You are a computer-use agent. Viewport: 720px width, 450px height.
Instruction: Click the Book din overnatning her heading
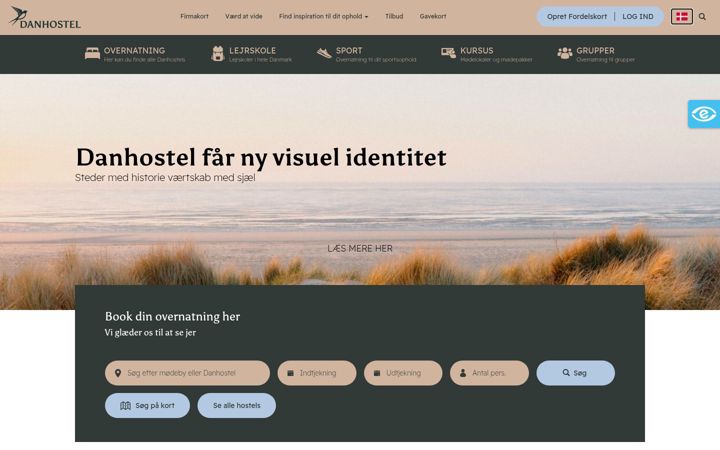(x=172, y=316)
